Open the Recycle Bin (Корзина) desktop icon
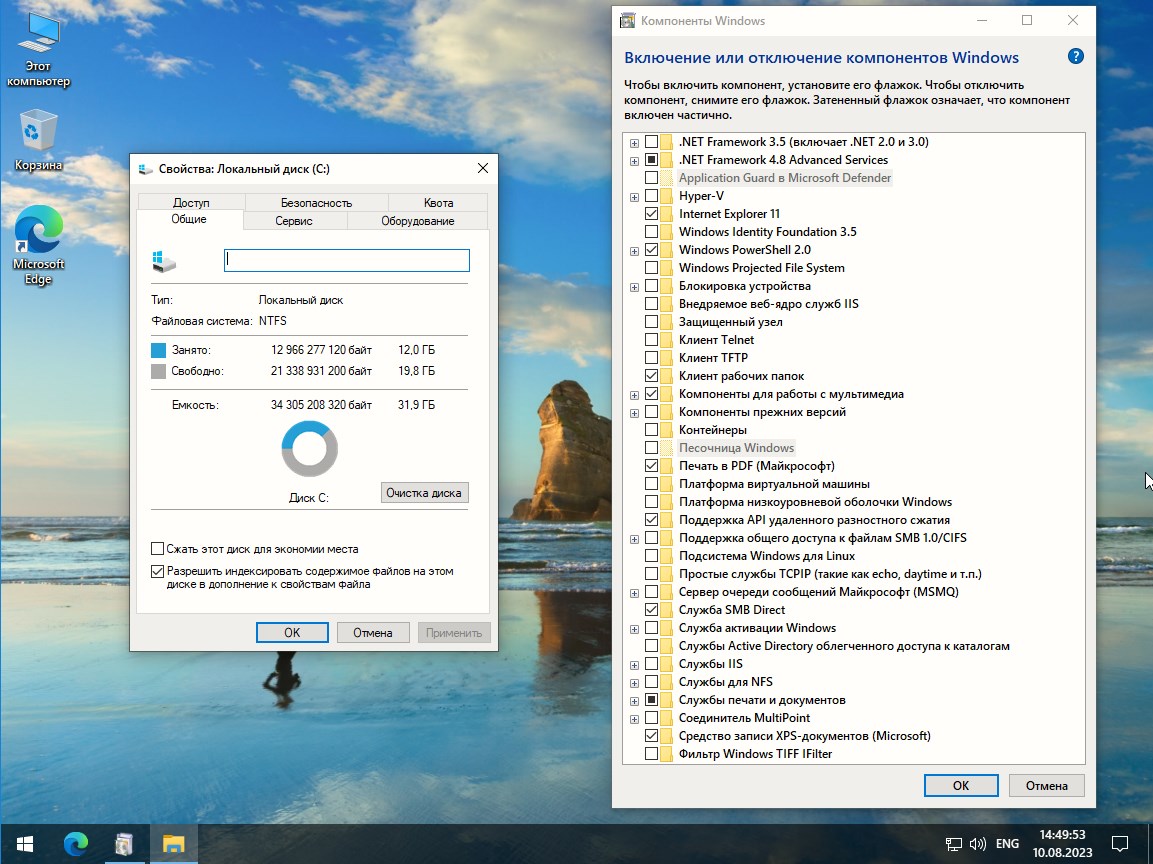The height and width of the screenshot is (864, 1153). point(38,132)
